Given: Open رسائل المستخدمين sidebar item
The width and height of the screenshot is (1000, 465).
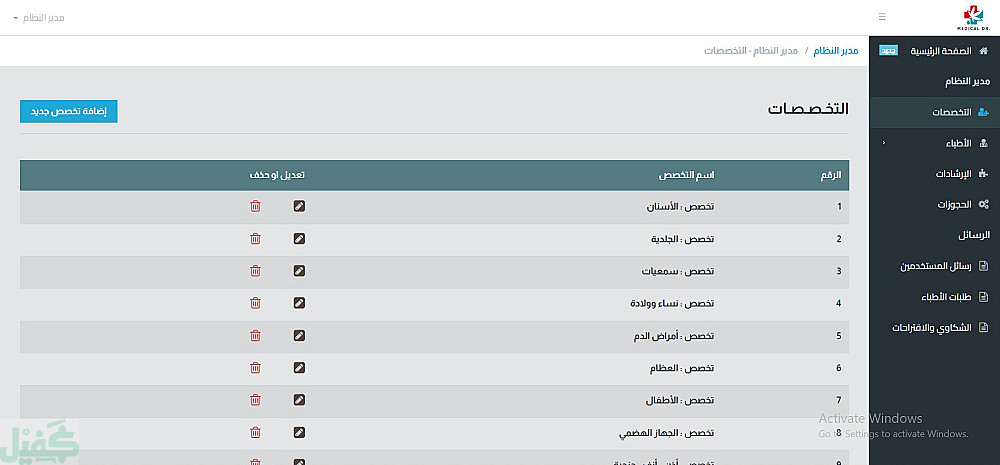Looking at the screenshot, I should [934, 266].
